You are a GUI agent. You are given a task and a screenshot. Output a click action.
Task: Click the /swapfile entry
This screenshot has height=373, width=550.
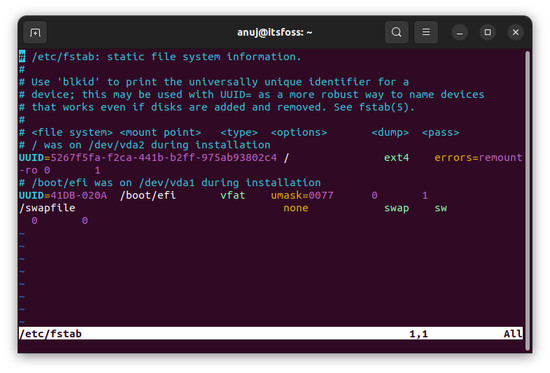tap(47, 208)
